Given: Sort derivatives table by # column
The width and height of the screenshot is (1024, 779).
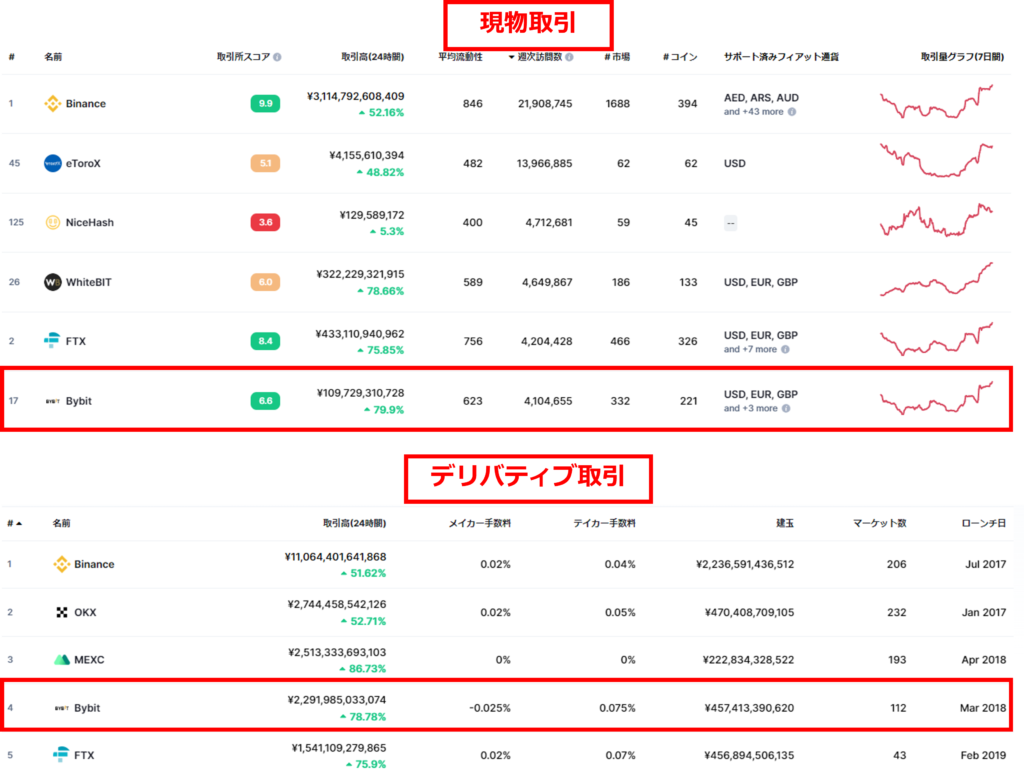Looking at the screenshot, I should tap(14, 523).
